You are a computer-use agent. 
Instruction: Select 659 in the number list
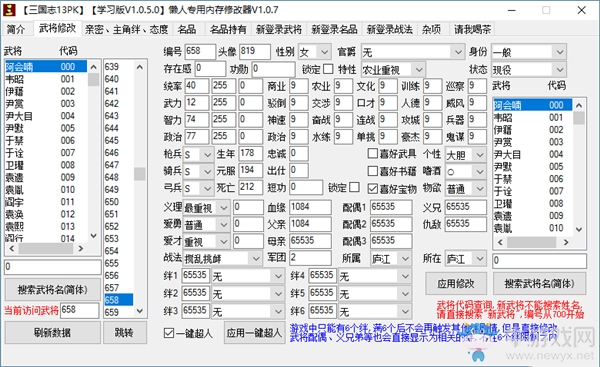[118, 312]
